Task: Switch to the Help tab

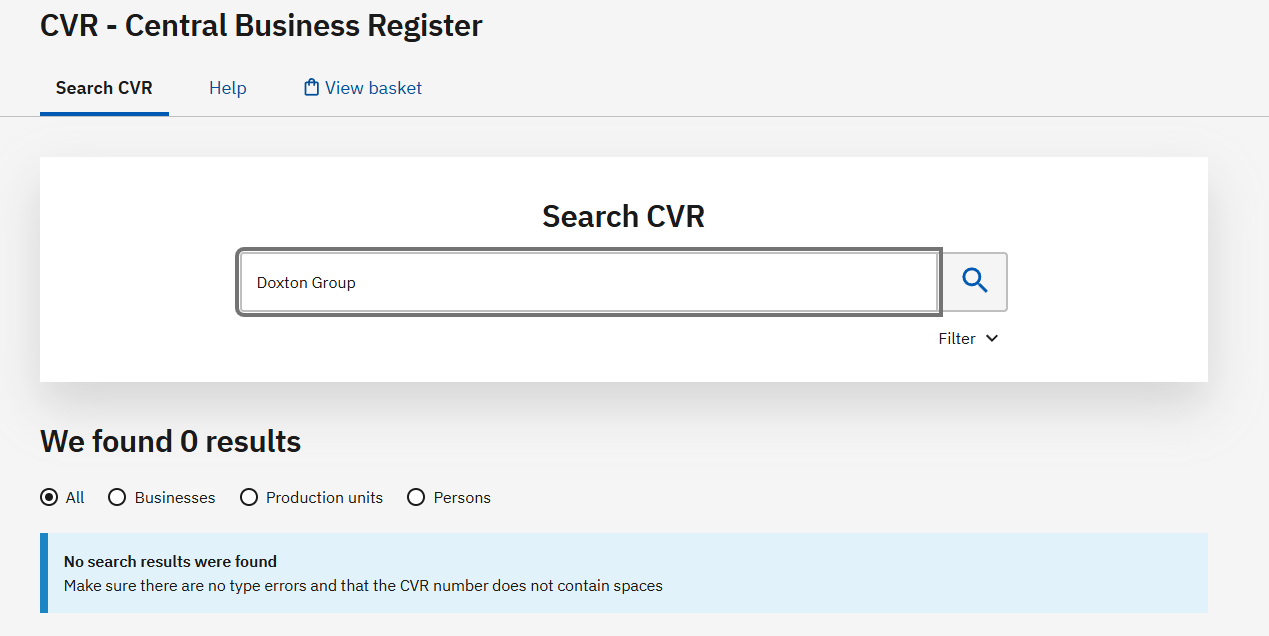Action: (x=228, y=88)
